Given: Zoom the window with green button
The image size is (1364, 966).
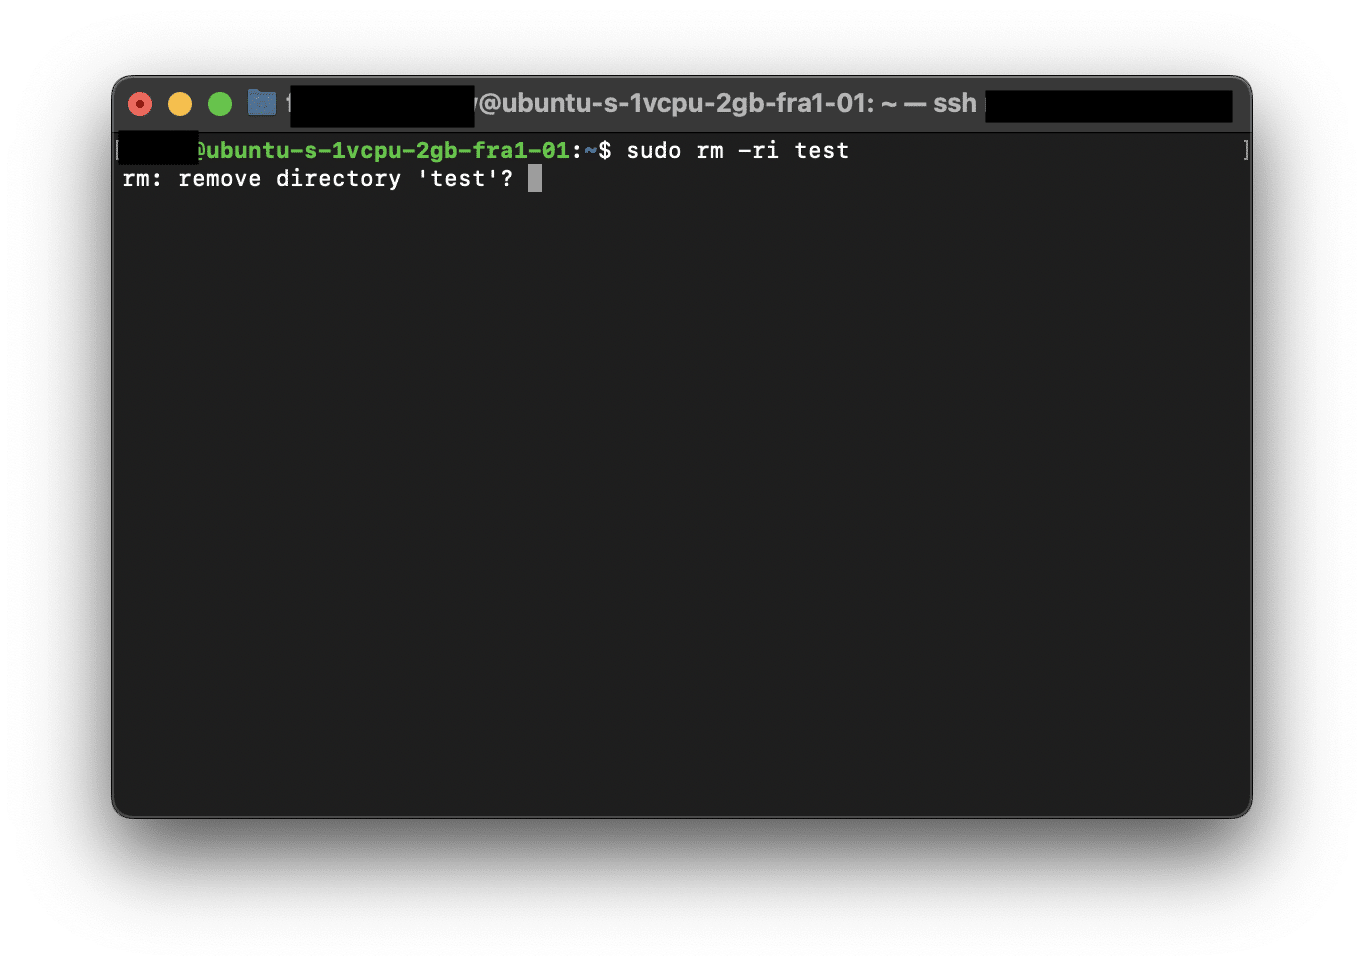Looking at the screenshot, I should (220, 104).
